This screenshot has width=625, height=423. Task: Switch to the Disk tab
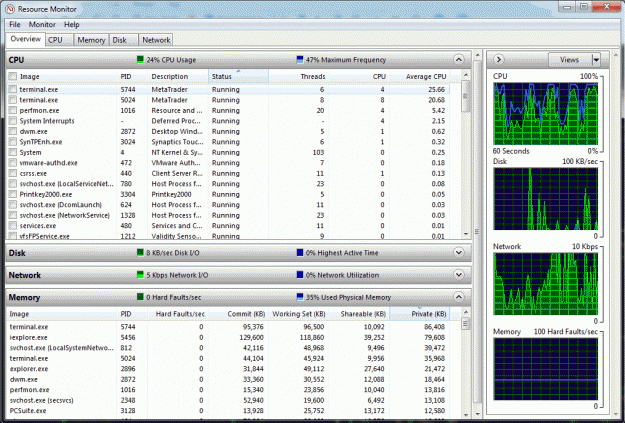[124, 40]
